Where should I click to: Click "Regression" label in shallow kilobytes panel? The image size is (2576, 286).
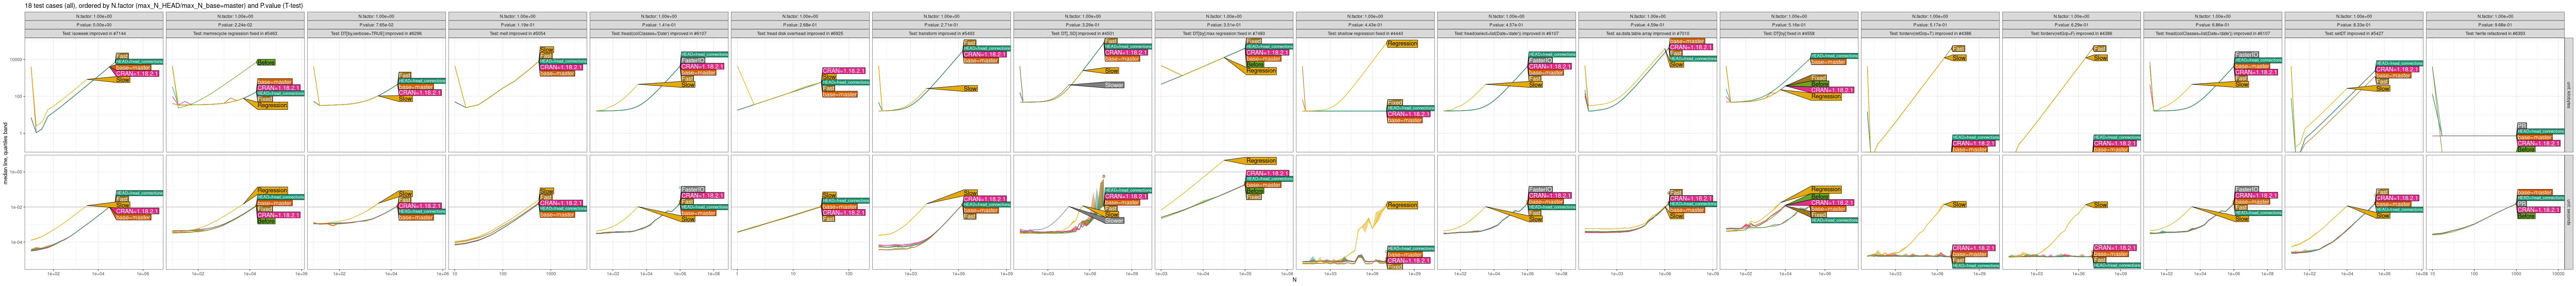pyautogui.click(x=1402, y=44)
